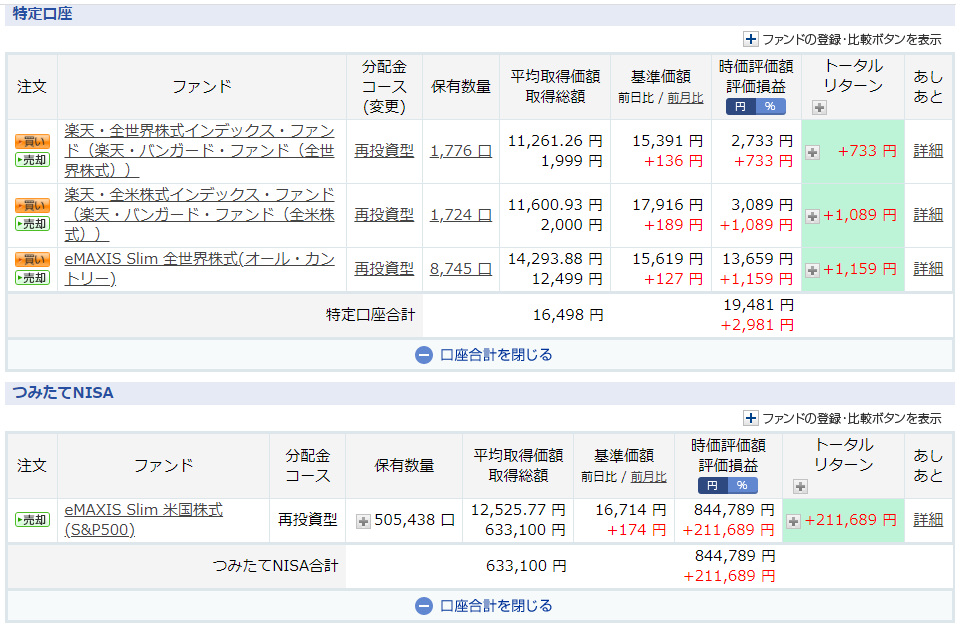Open 詳細 for 楽天・全米株式 fund row
Screen dimensions: 956x630
coord(928,215)
